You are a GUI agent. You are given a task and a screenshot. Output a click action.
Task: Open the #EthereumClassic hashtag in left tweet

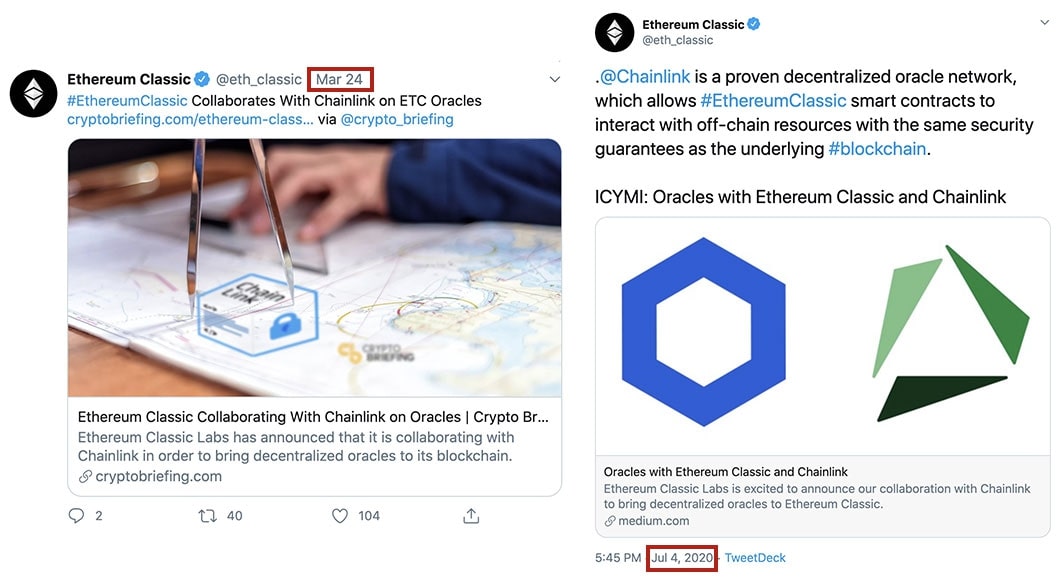pos(127,100)
